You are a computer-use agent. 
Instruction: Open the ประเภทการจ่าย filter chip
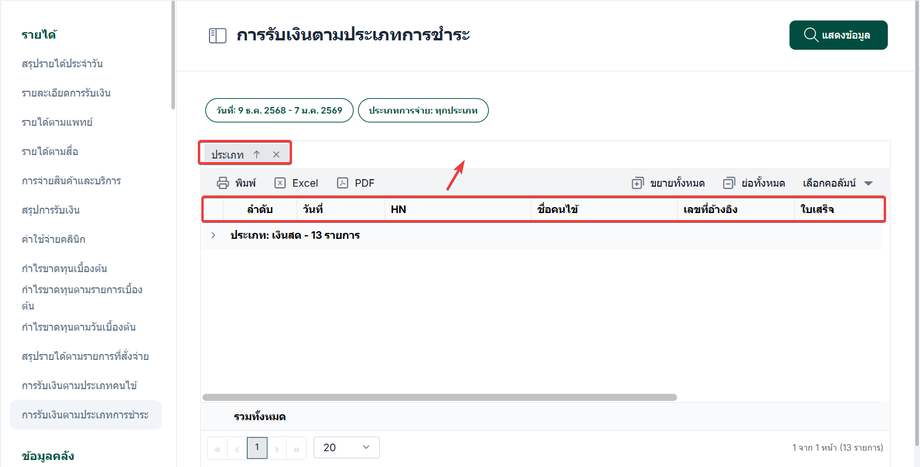[423, 110]
